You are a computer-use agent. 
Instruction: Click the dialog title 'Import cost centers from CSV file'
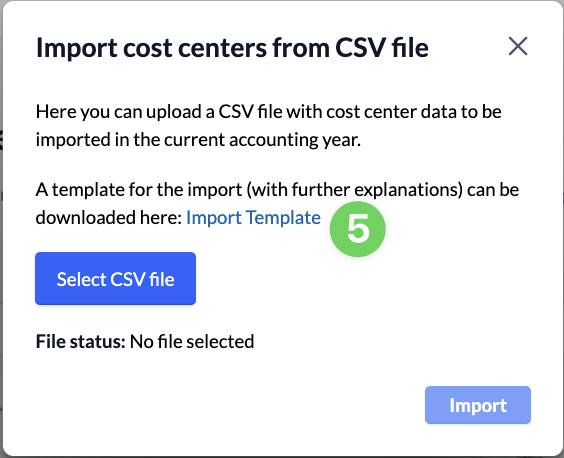click(232, 47)
